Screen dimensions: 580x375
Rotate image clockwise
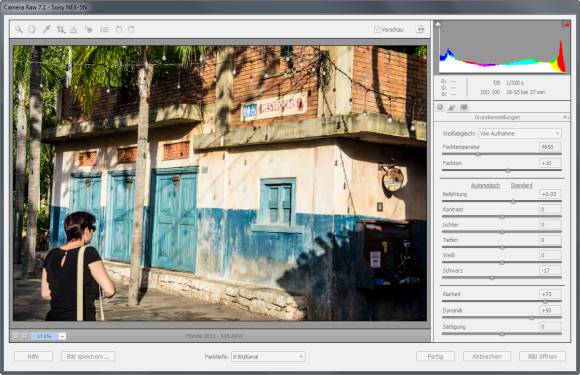point(131,29)
